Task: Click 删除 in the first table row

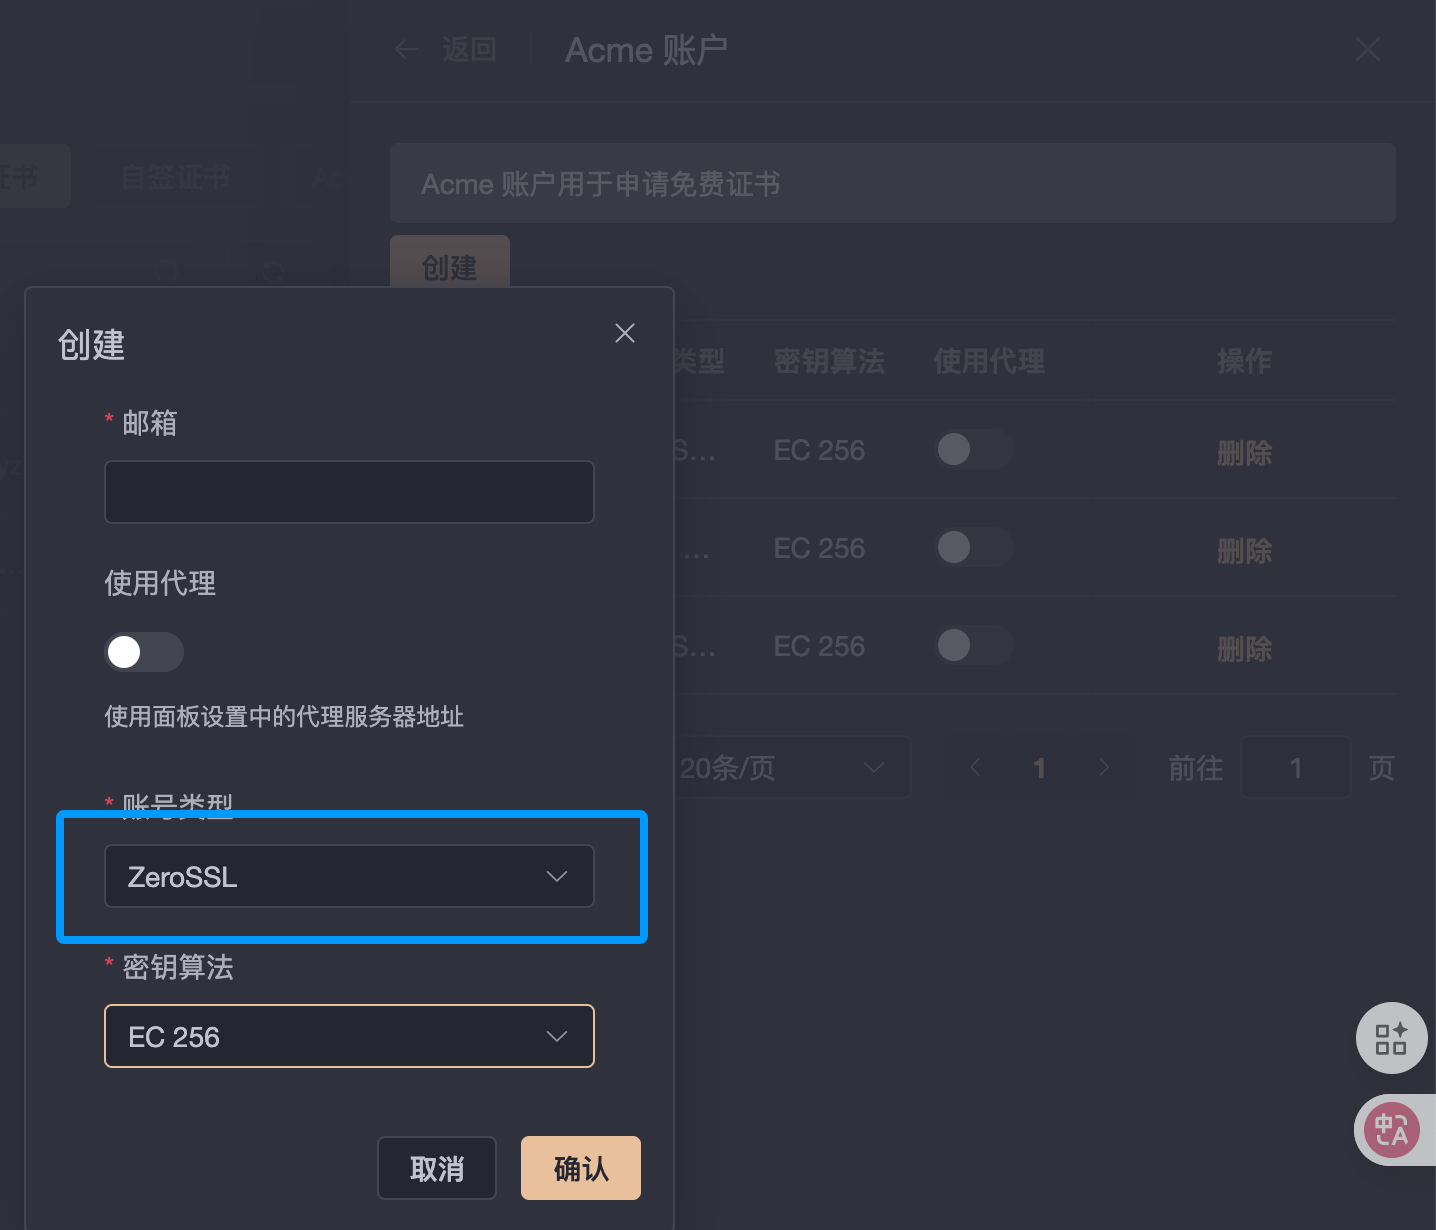Action: click(1244, 453)
